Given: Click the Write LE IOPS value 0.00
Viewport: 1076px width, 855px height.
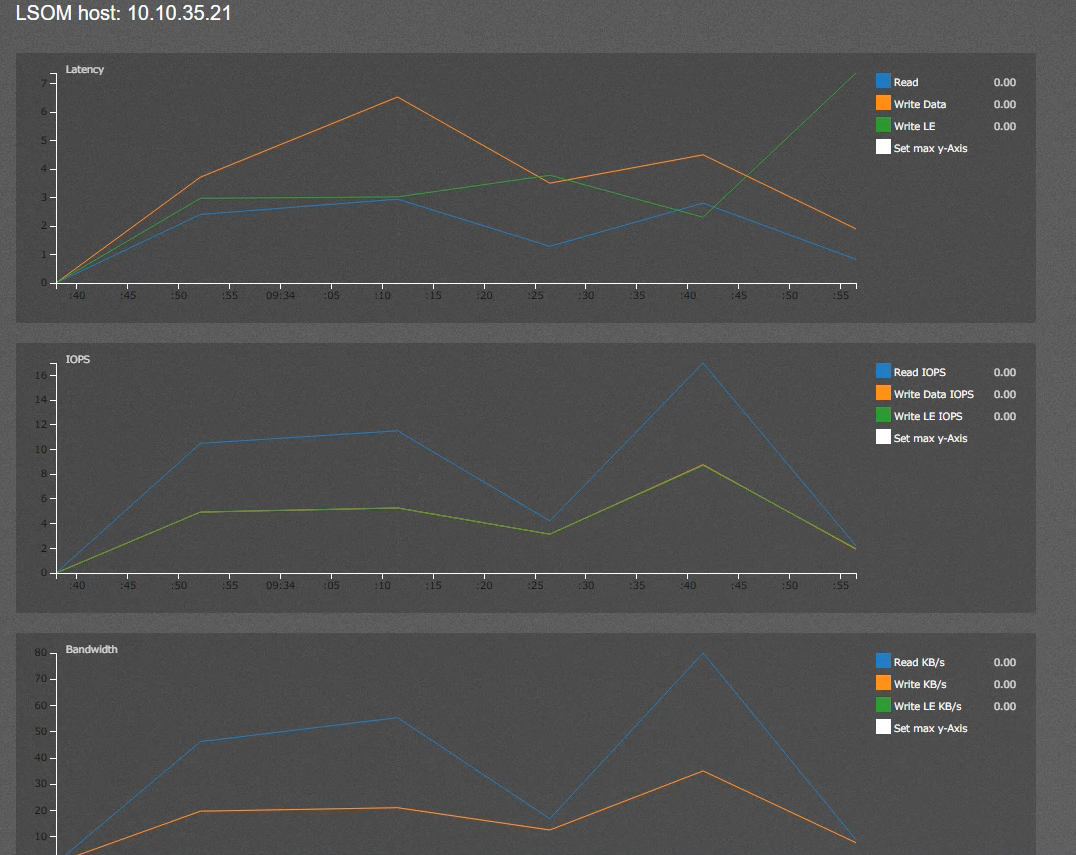Looking at the screenshot, I should click(x=1005, y=417).
